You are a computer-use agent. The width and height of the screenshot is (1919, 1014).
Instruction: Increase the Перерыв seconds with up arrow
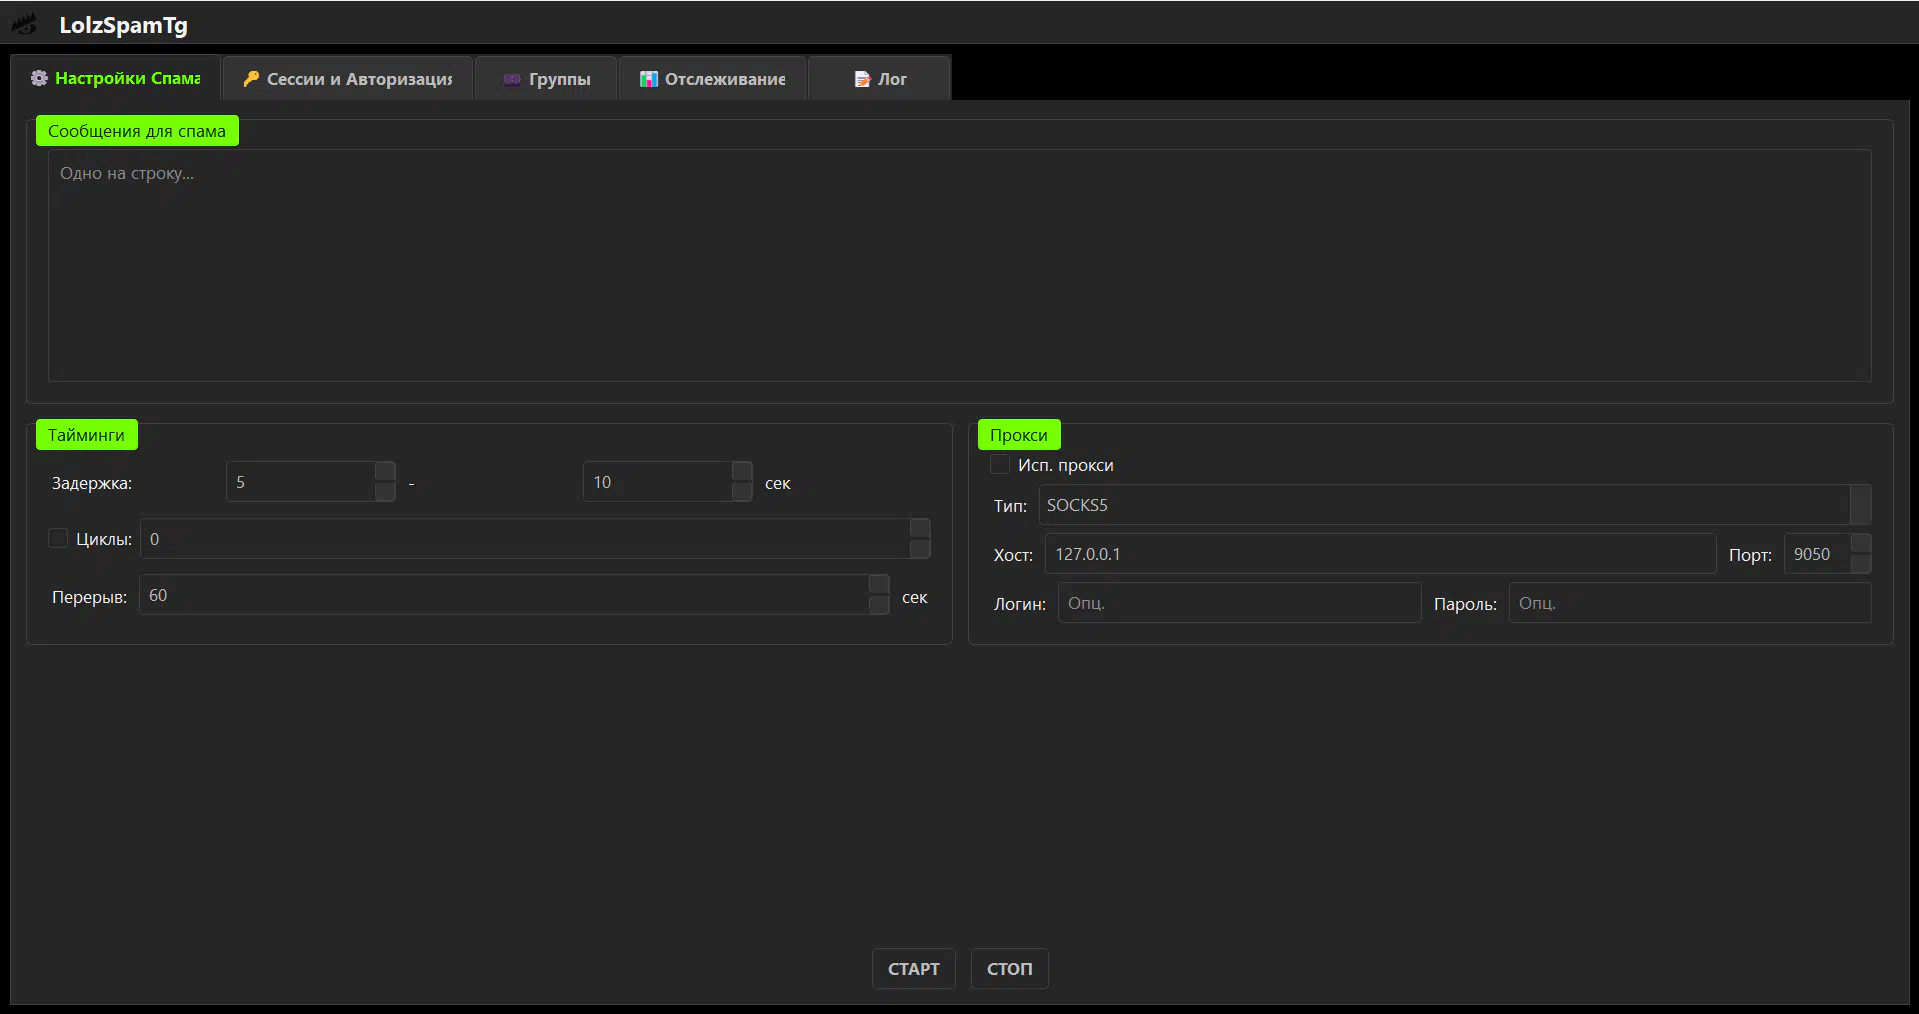(x=879, y=585)
